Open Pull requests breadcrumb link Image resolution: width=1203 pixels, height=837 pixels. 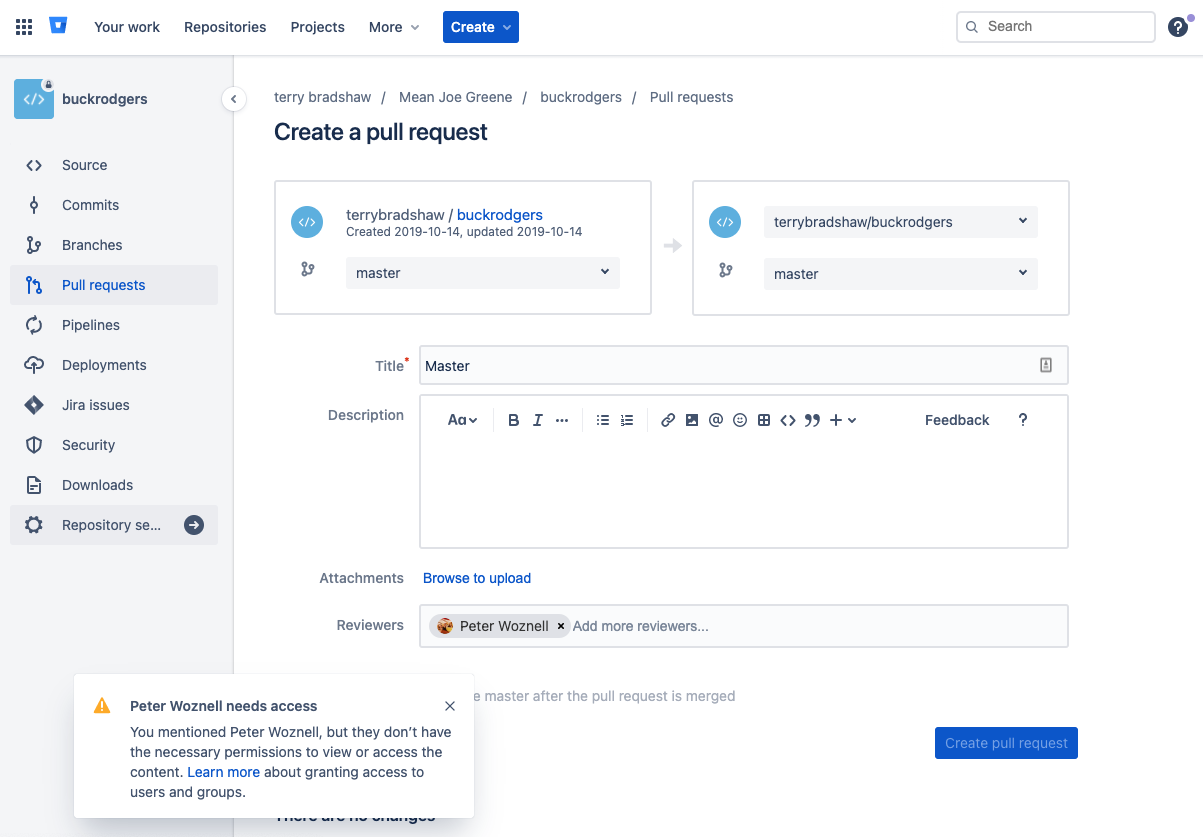point(691,97)
